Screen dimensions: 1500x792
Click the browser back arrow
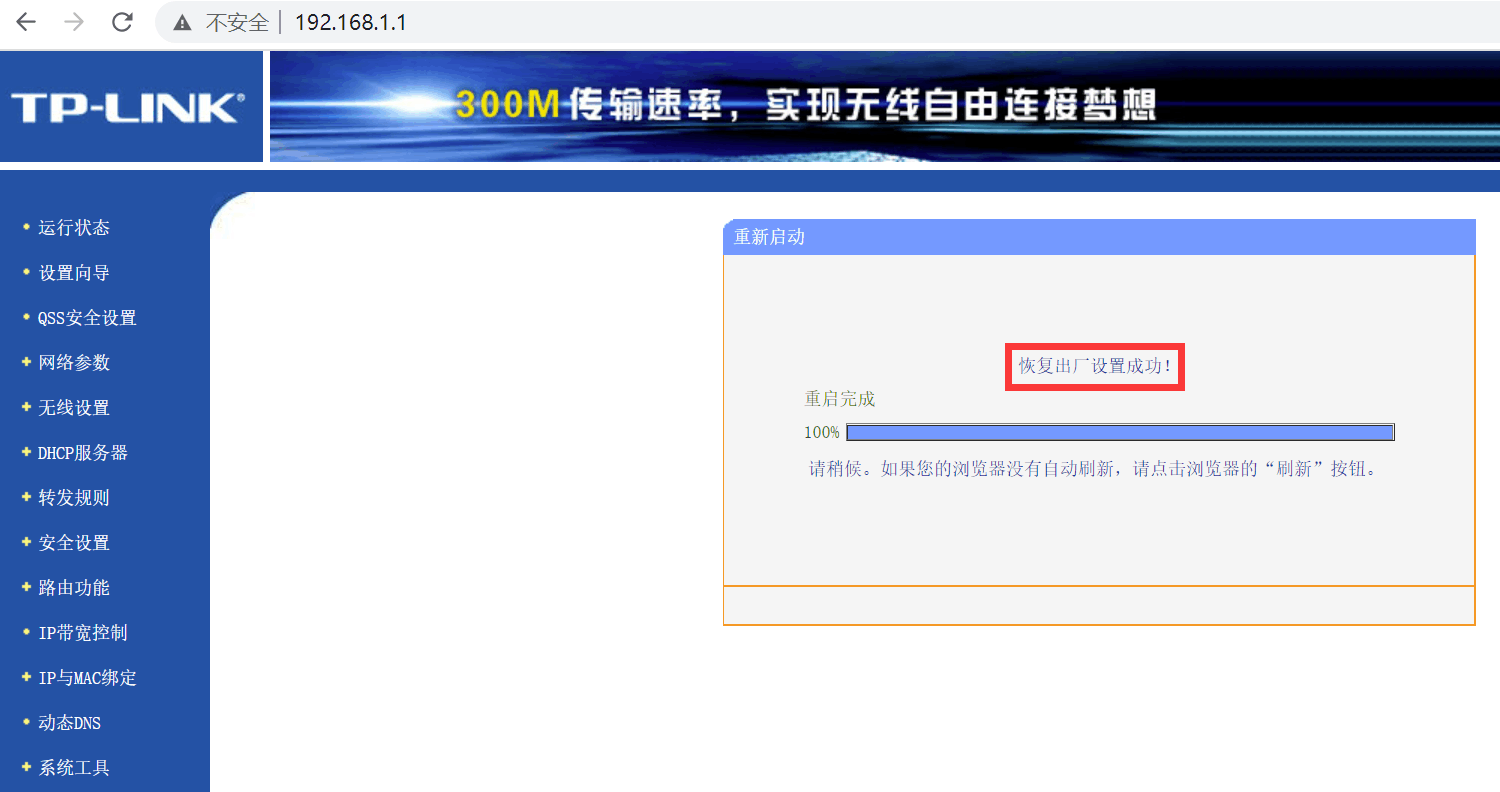tap(24, 22)
